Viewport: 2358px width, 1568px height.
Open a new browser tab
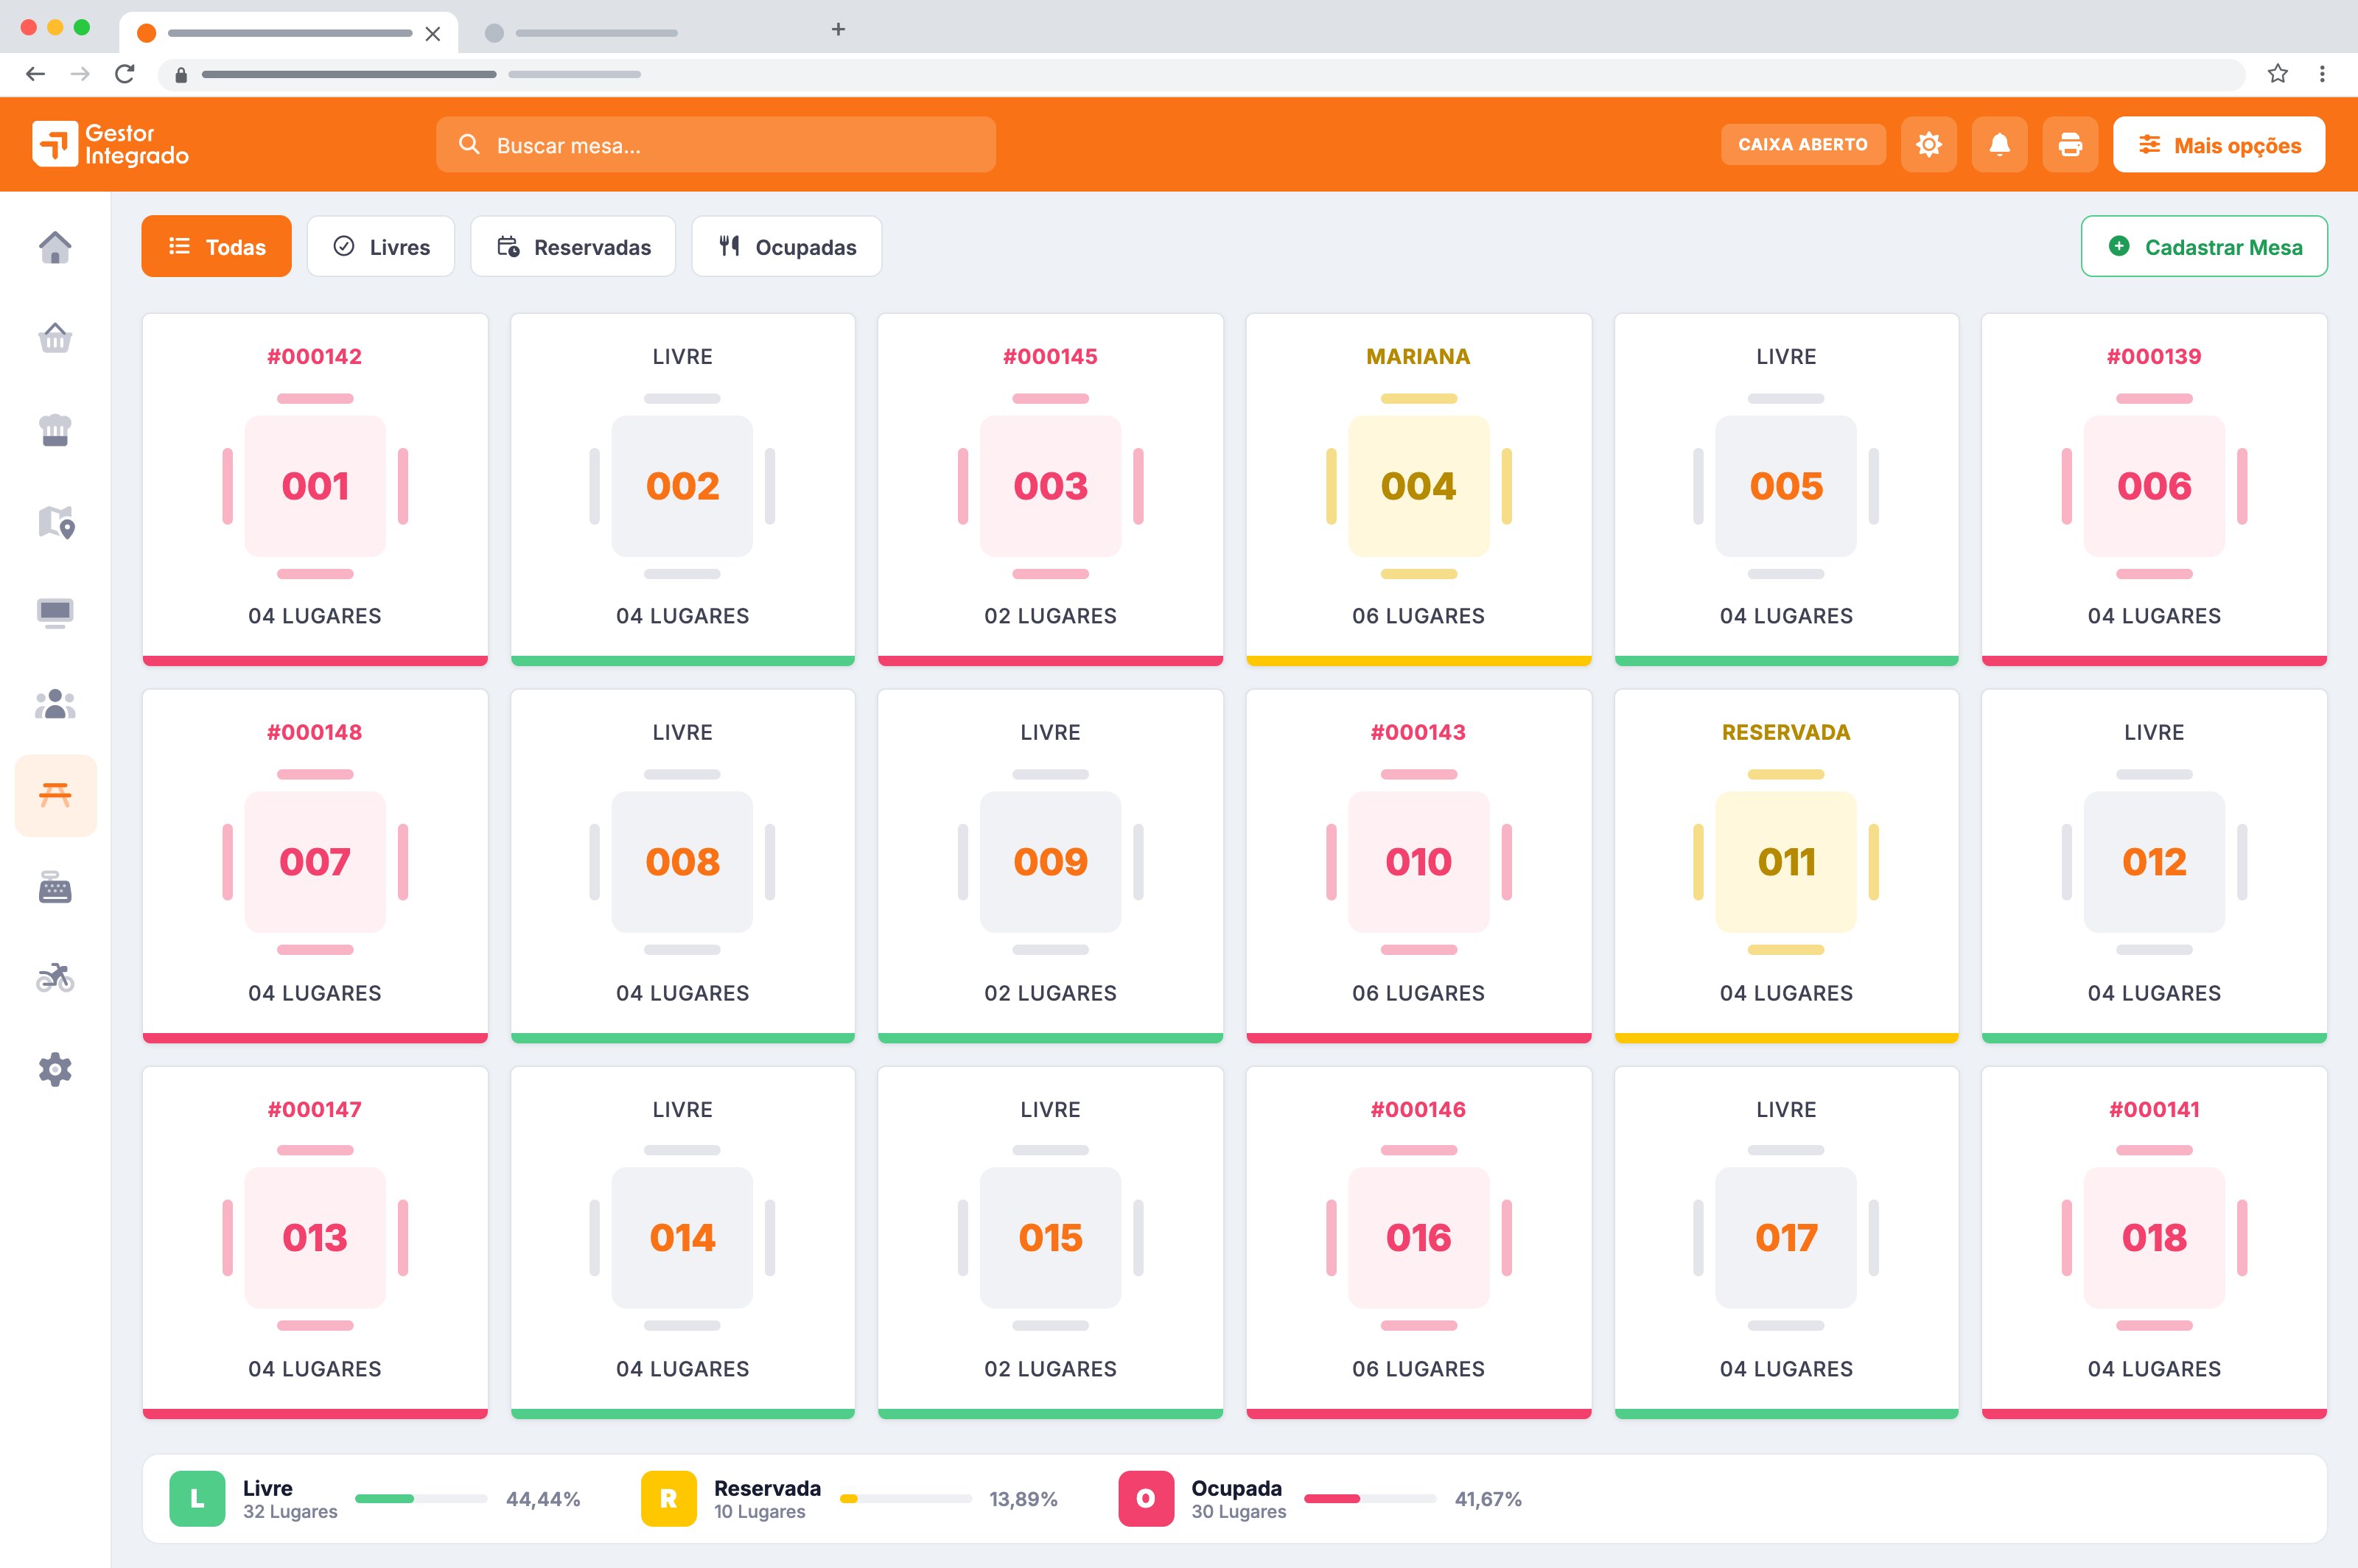click(838, 30)
